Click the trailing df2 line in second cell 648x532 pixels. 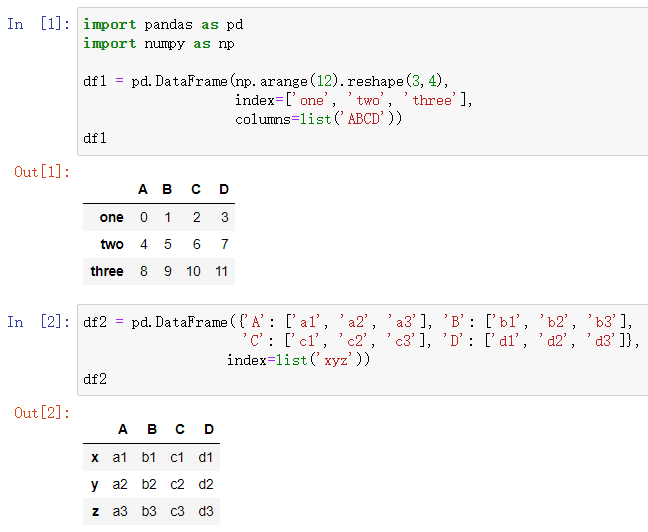click(95, 379)
